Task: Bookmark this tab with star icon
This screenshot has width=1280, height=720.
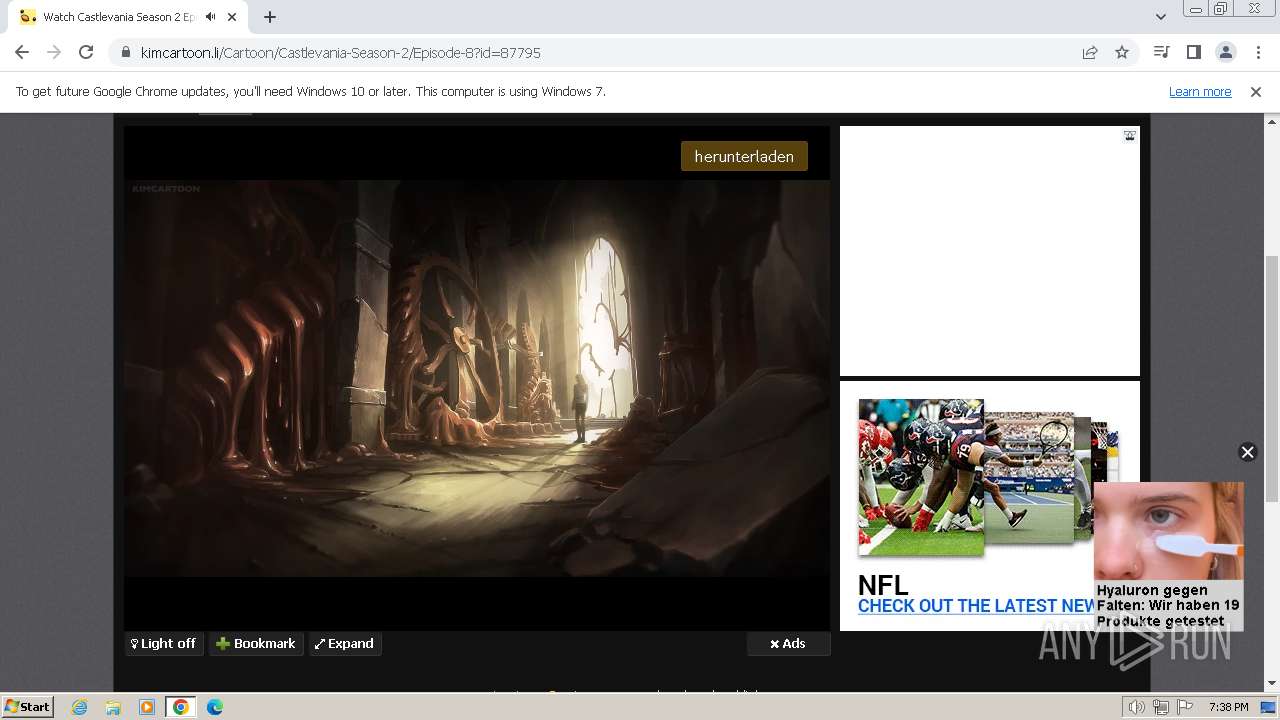Action: pos(1122,52)
